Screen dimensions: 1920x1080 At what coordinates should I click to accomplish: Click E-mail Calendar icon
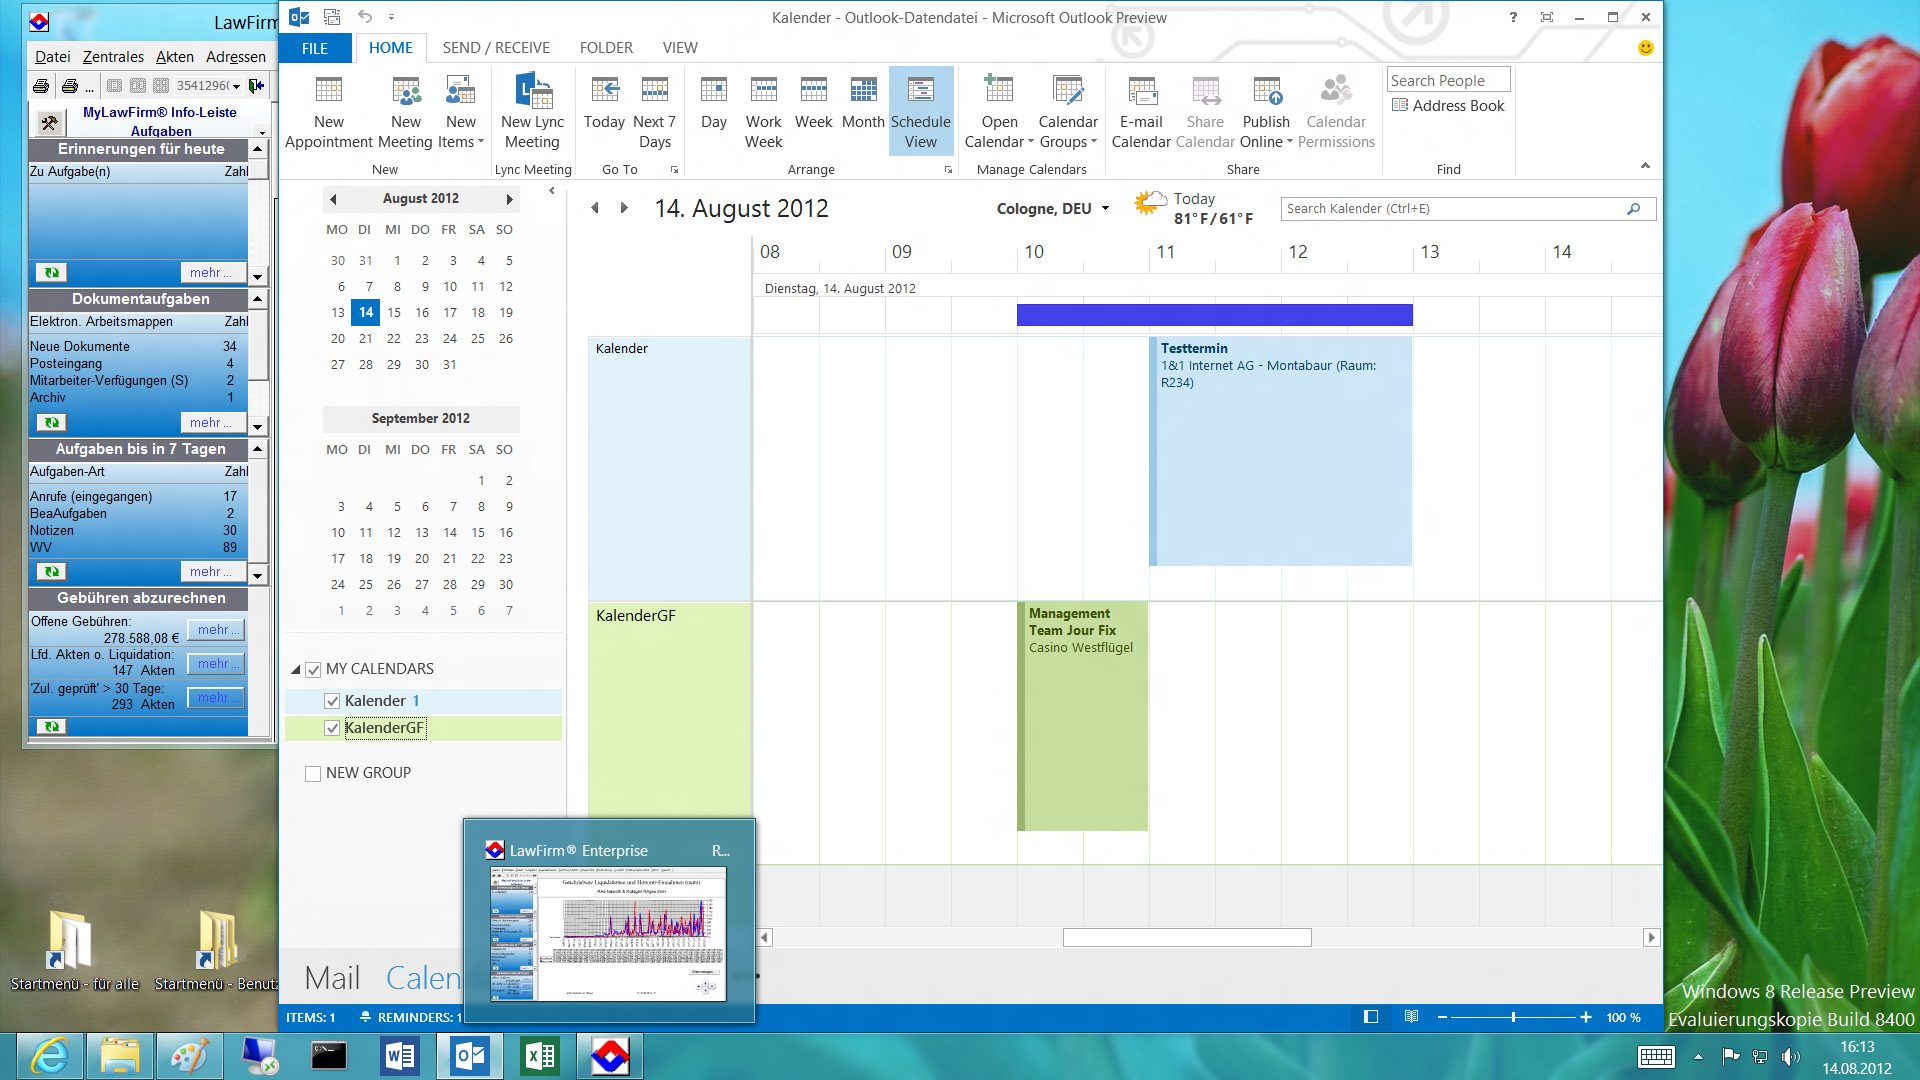(1141, 92)
